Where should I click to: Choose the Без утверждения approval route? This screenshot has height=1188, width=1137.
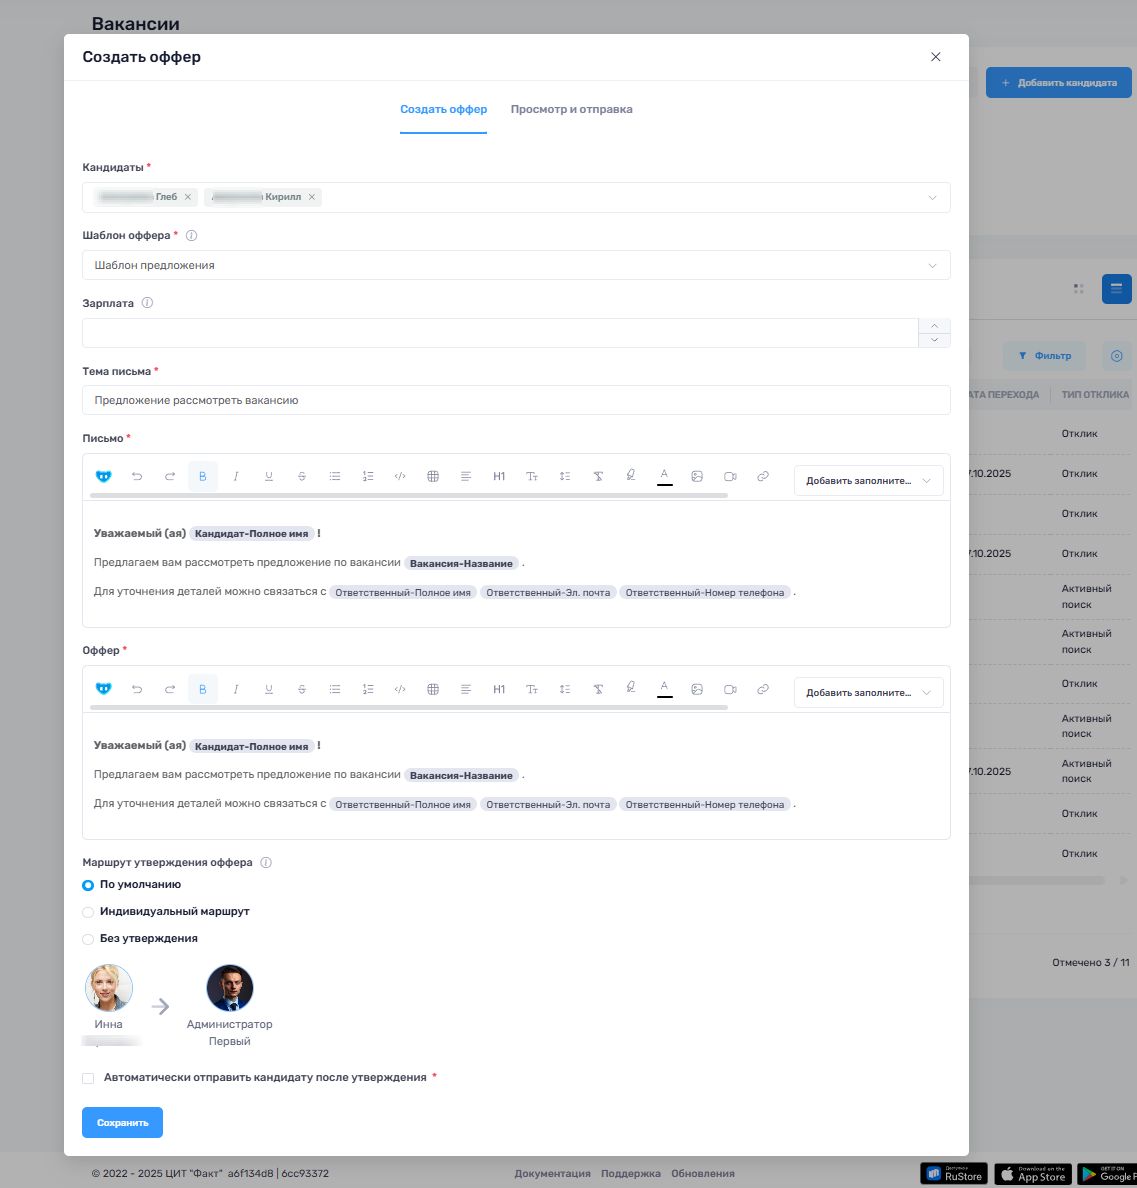click(x=89, y=939)
